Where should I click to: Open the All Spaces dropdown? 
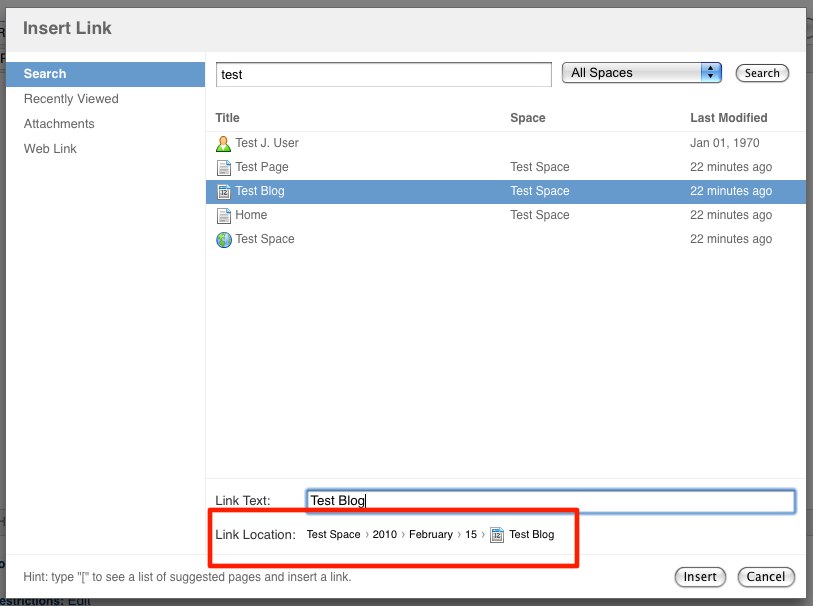pos(641,73)
